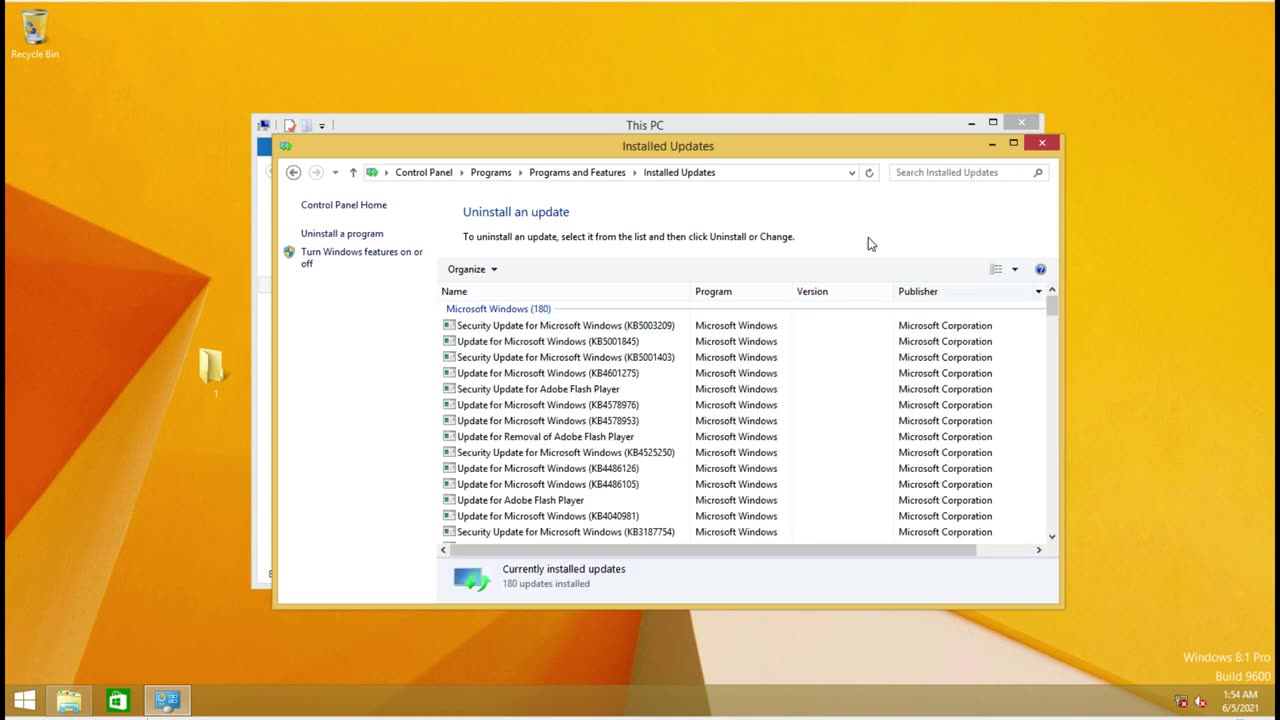
Task: Open File Explorer from taskbar
Action: coord(69,700)
